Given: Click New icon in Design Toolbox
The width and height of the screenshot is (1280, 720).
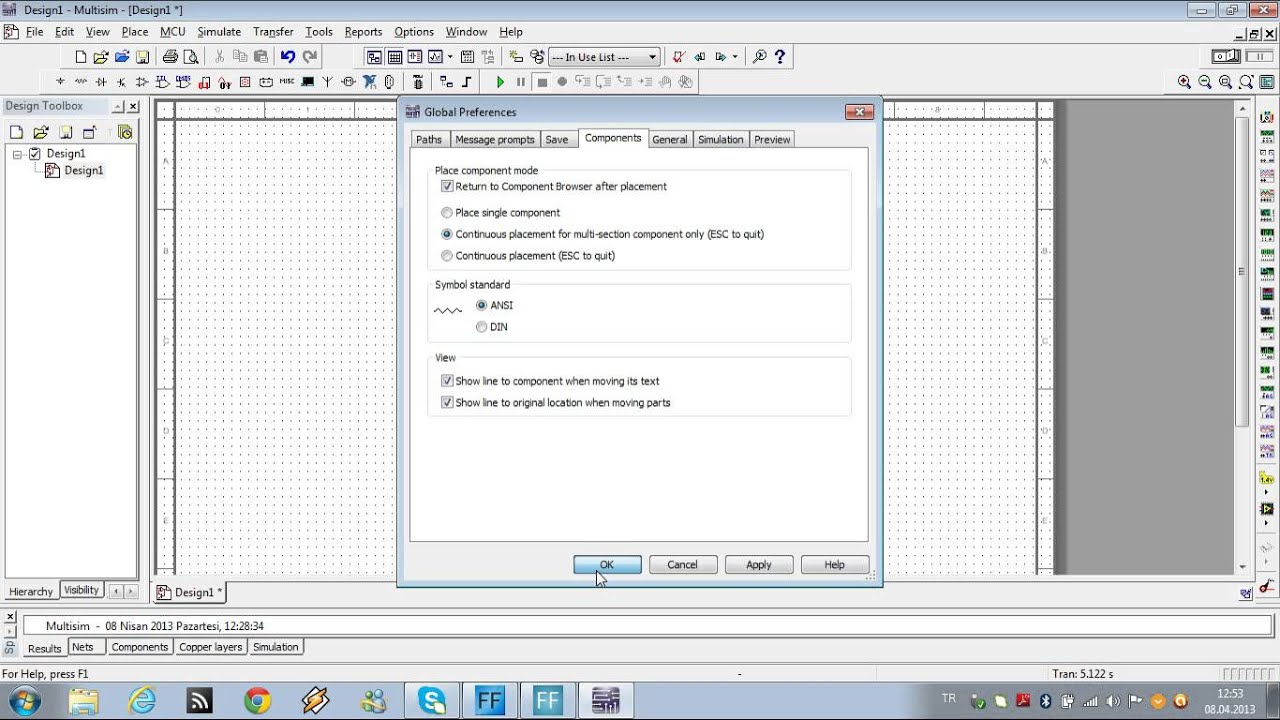Looking at the screenshot, I should (16, 132).
